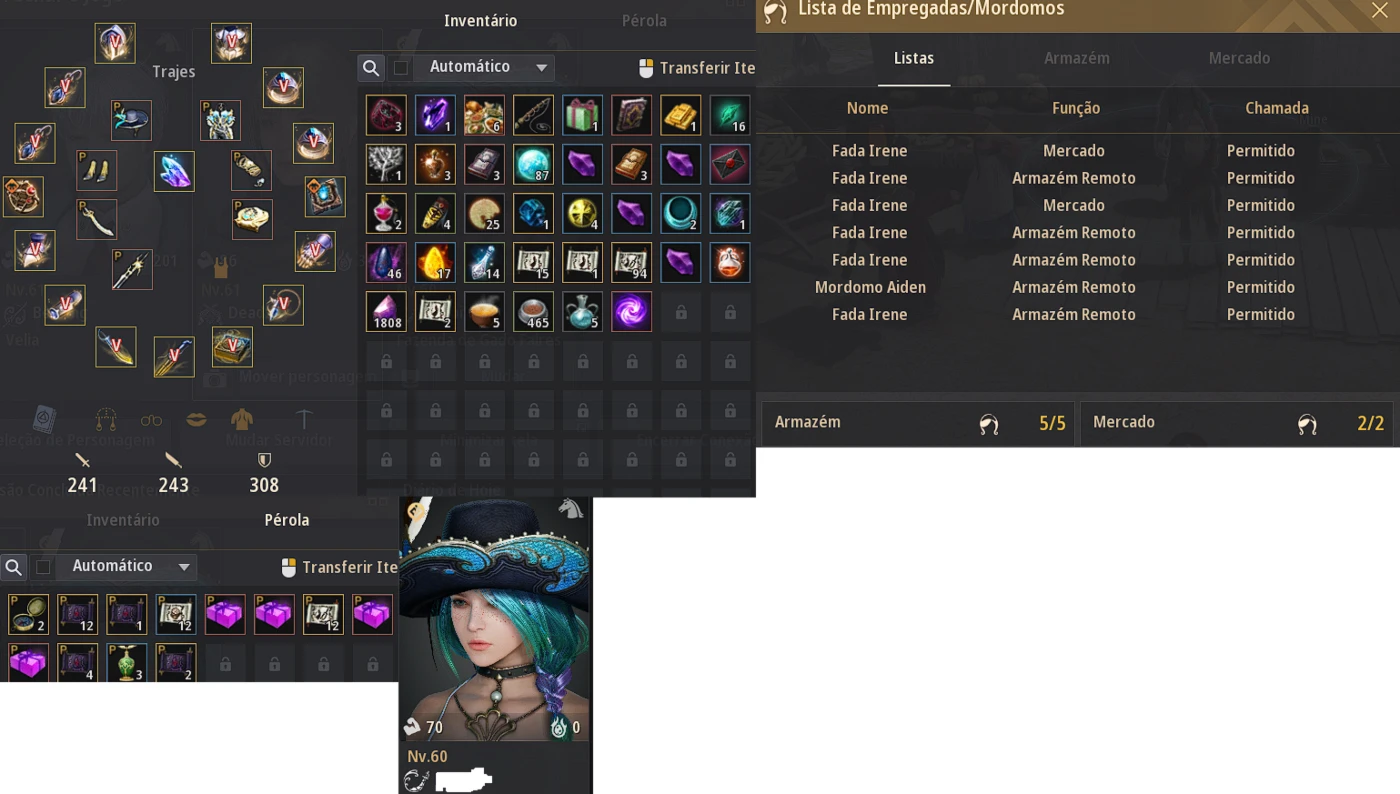Click the blue crystal costume slot
This screenshot has height=794, width=1400.
(x=174, y=171)
